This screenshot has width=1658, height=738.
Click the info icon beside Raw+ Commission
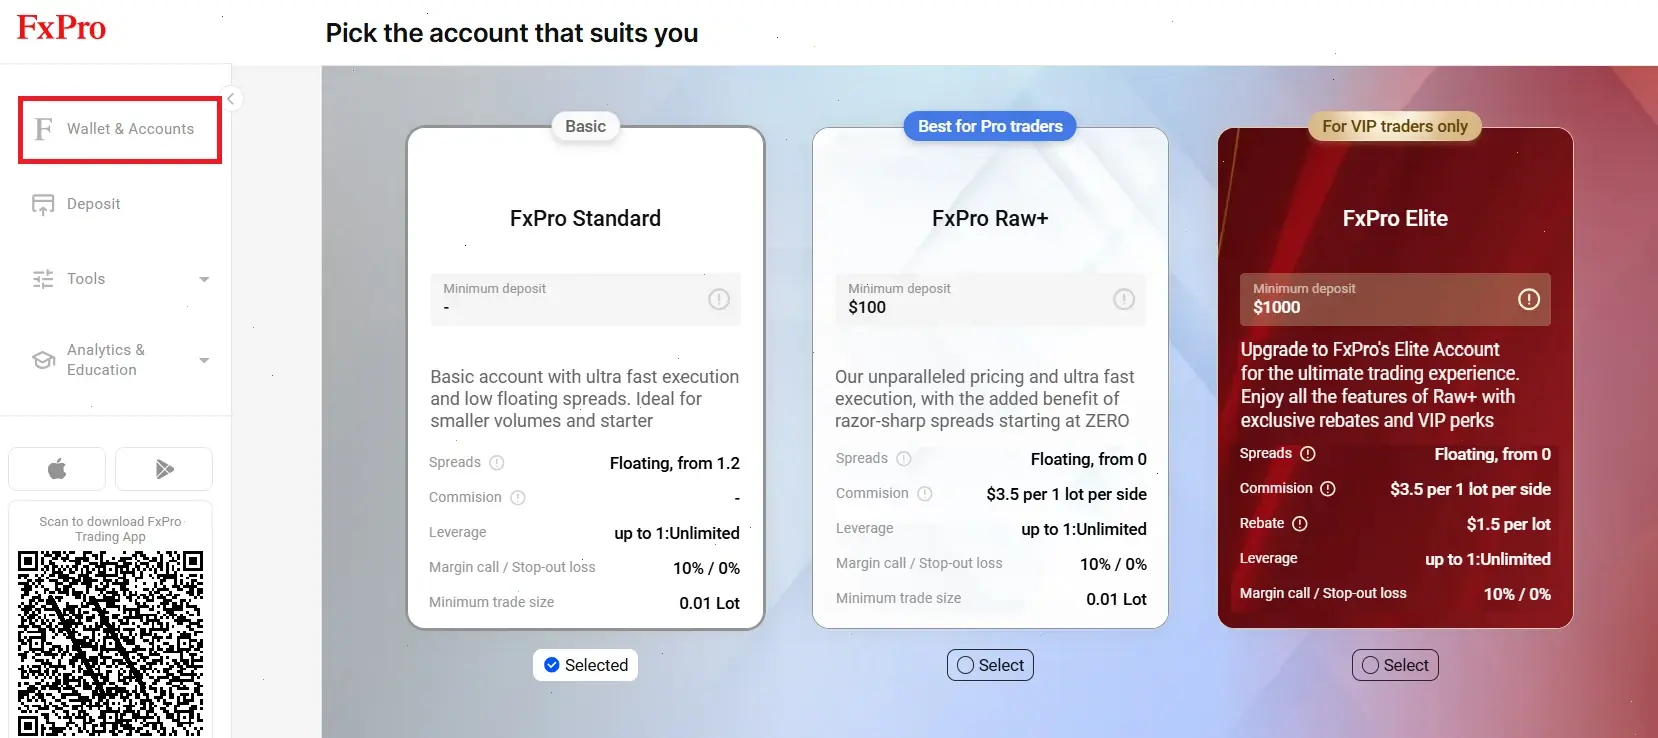pos(924,493)
